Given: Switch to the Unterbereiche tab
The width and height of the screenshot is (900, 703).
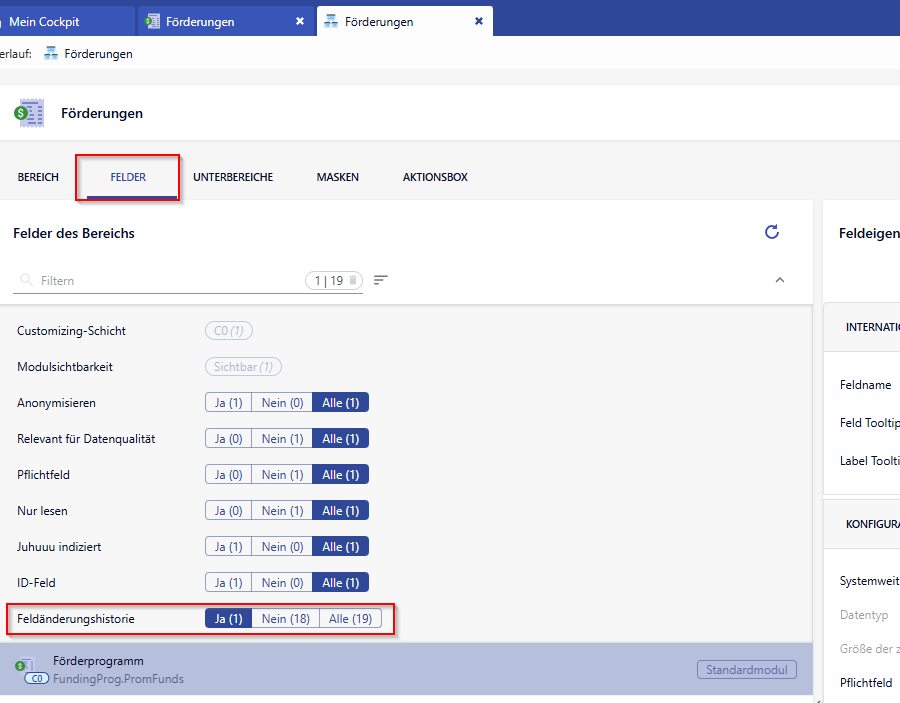Looking at the screenshot, I should pos(233,177).
